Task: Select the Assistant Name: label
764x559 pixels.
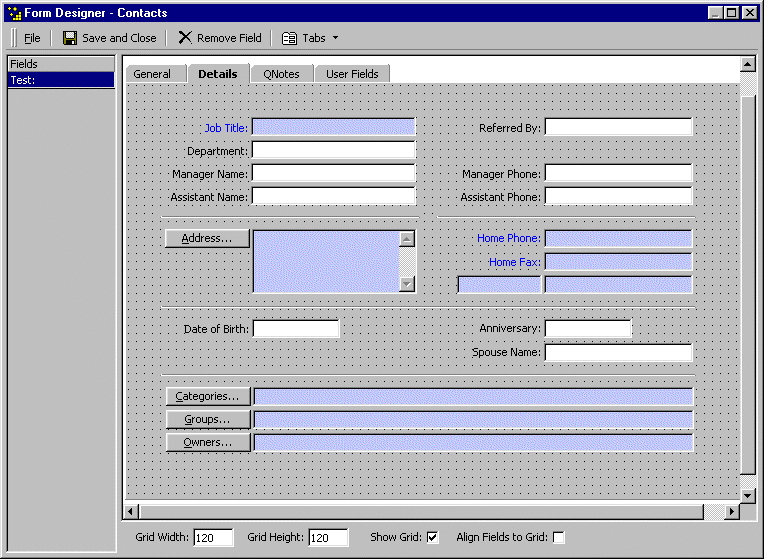Action: tap(209, 197)
